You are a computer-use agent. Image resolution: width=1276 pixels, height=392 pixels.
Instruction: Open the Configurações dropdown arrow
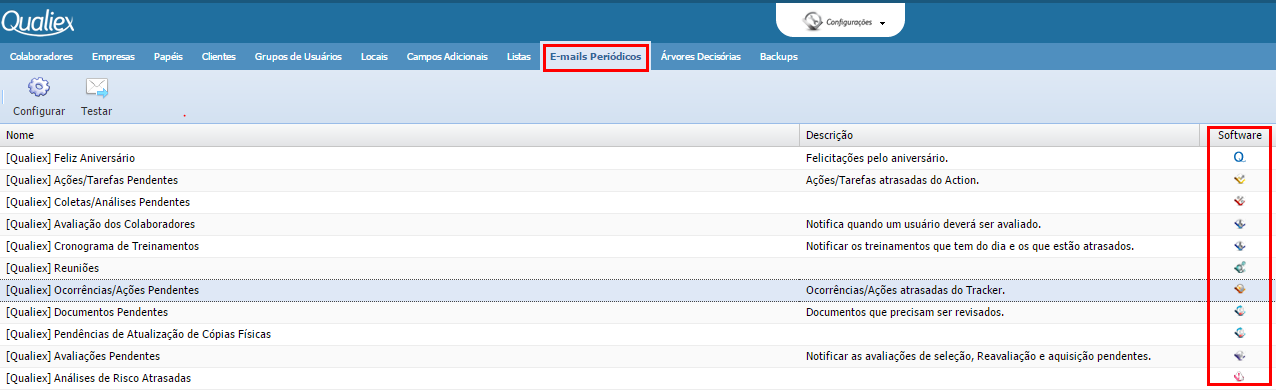coord(883,23)
